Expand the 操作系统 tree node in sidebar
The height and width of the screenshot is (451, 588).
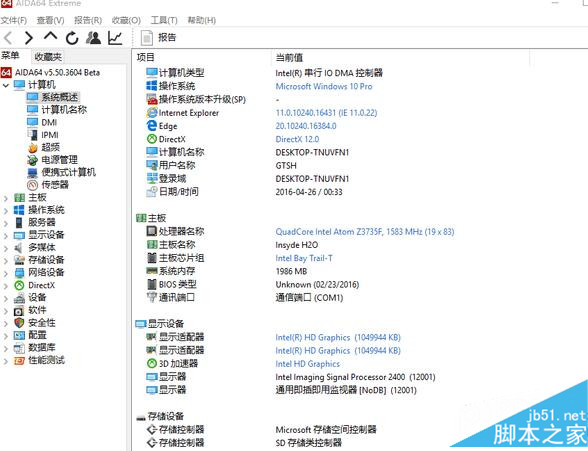tap(6, 211)
